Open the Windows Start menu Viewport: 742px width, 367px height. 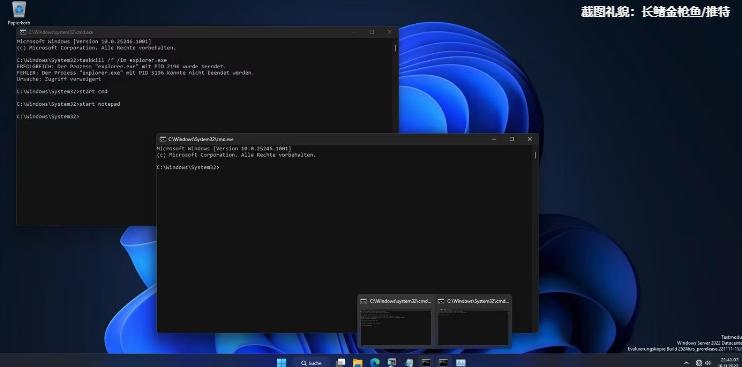[282, 363]
